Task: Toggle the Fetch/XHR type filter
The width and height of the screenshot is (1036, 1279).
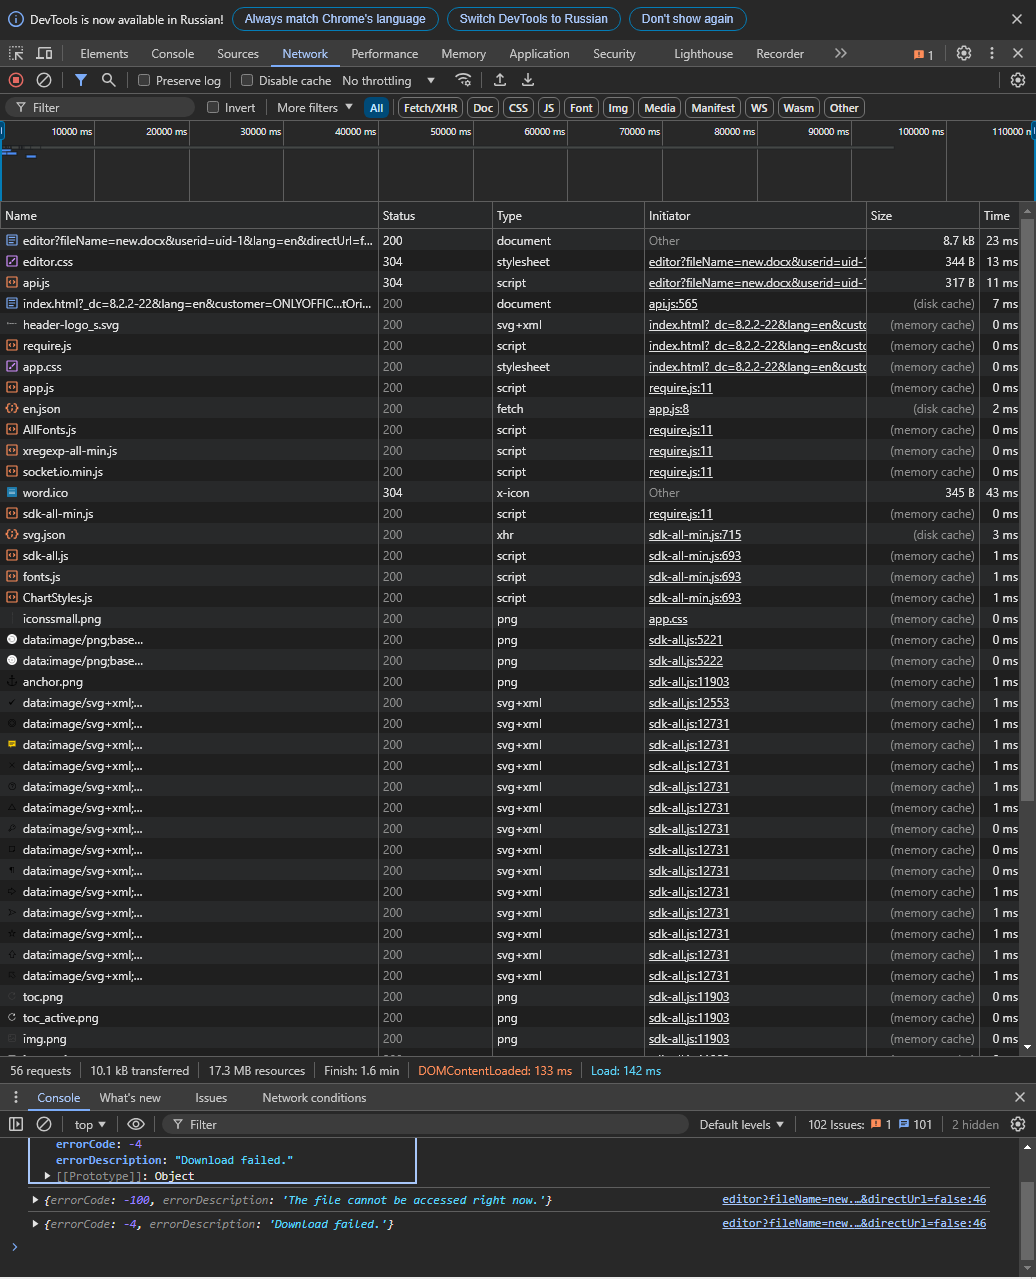Action: click(431, 108)
